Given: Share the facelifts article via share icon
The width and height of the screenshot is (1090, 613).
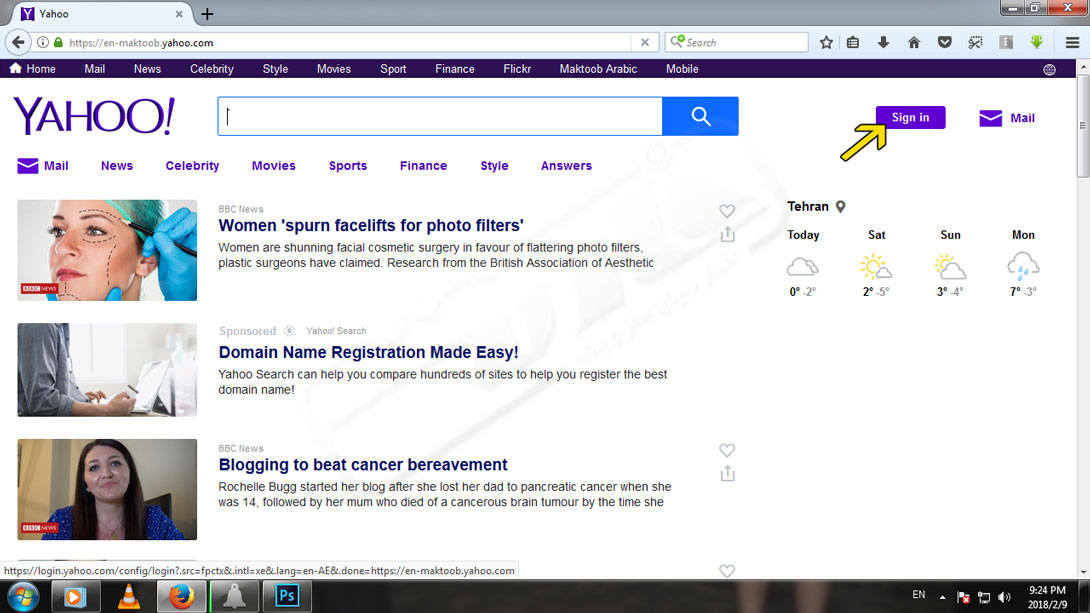Looking at the screenshot, I should (727, 234).
